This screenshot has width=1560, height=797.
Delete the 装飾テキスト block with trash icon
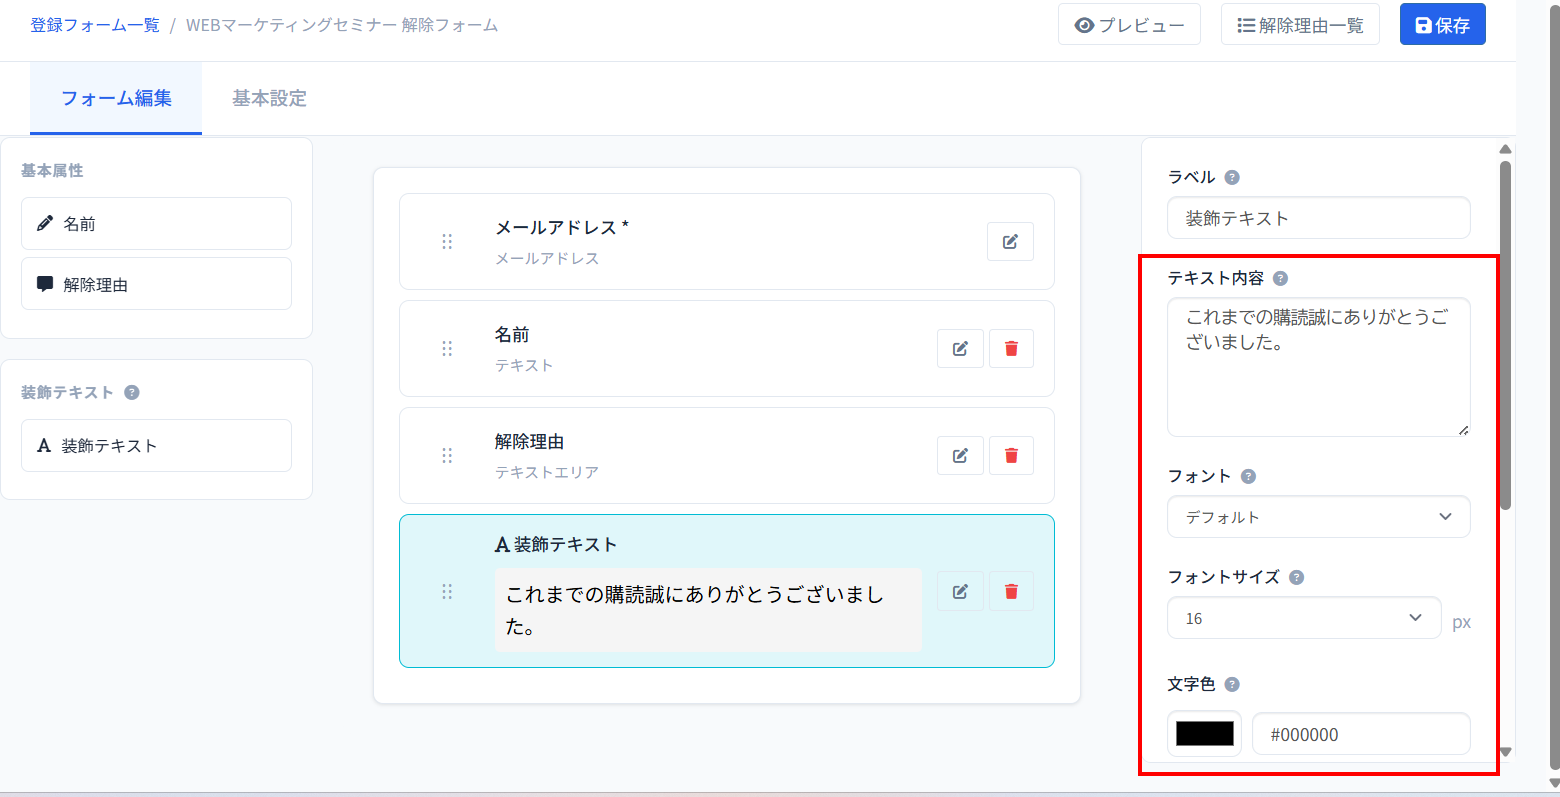point(1011,592)
